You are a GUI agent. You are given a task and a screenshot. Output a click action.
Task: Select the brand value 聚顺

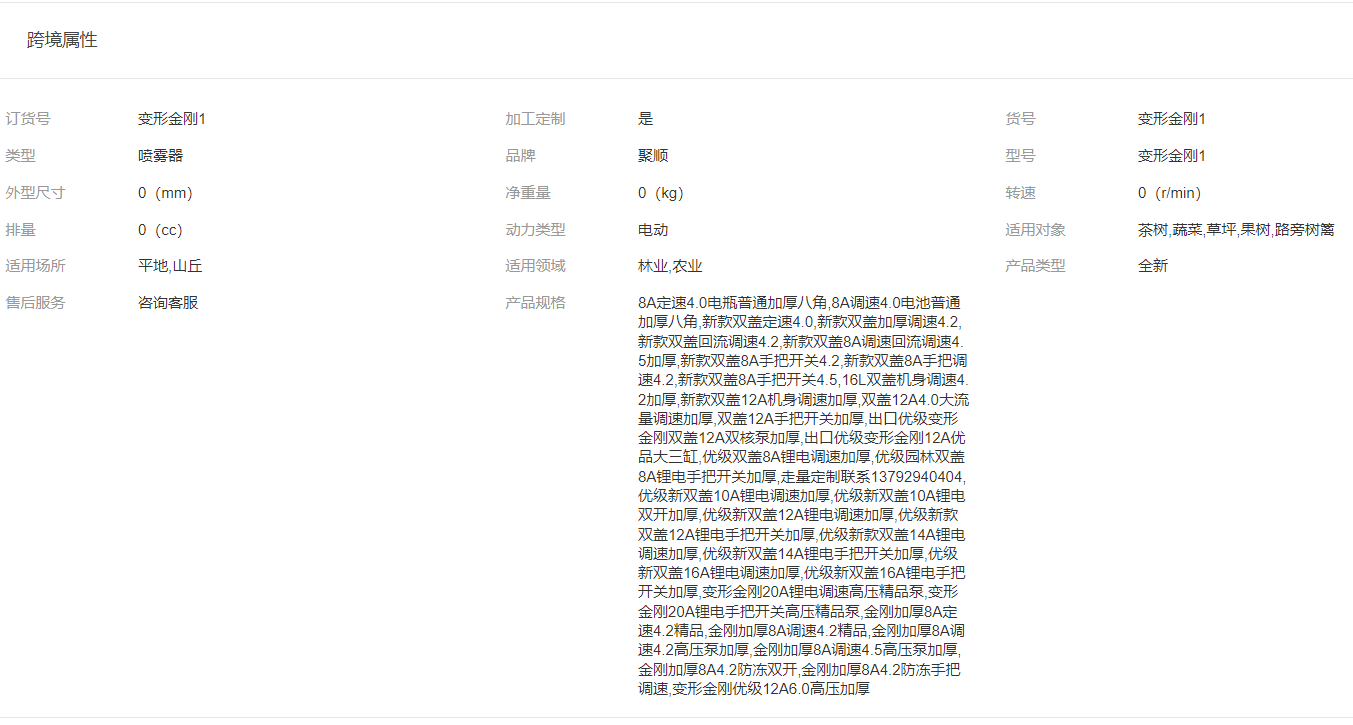[x=653, y=156]
